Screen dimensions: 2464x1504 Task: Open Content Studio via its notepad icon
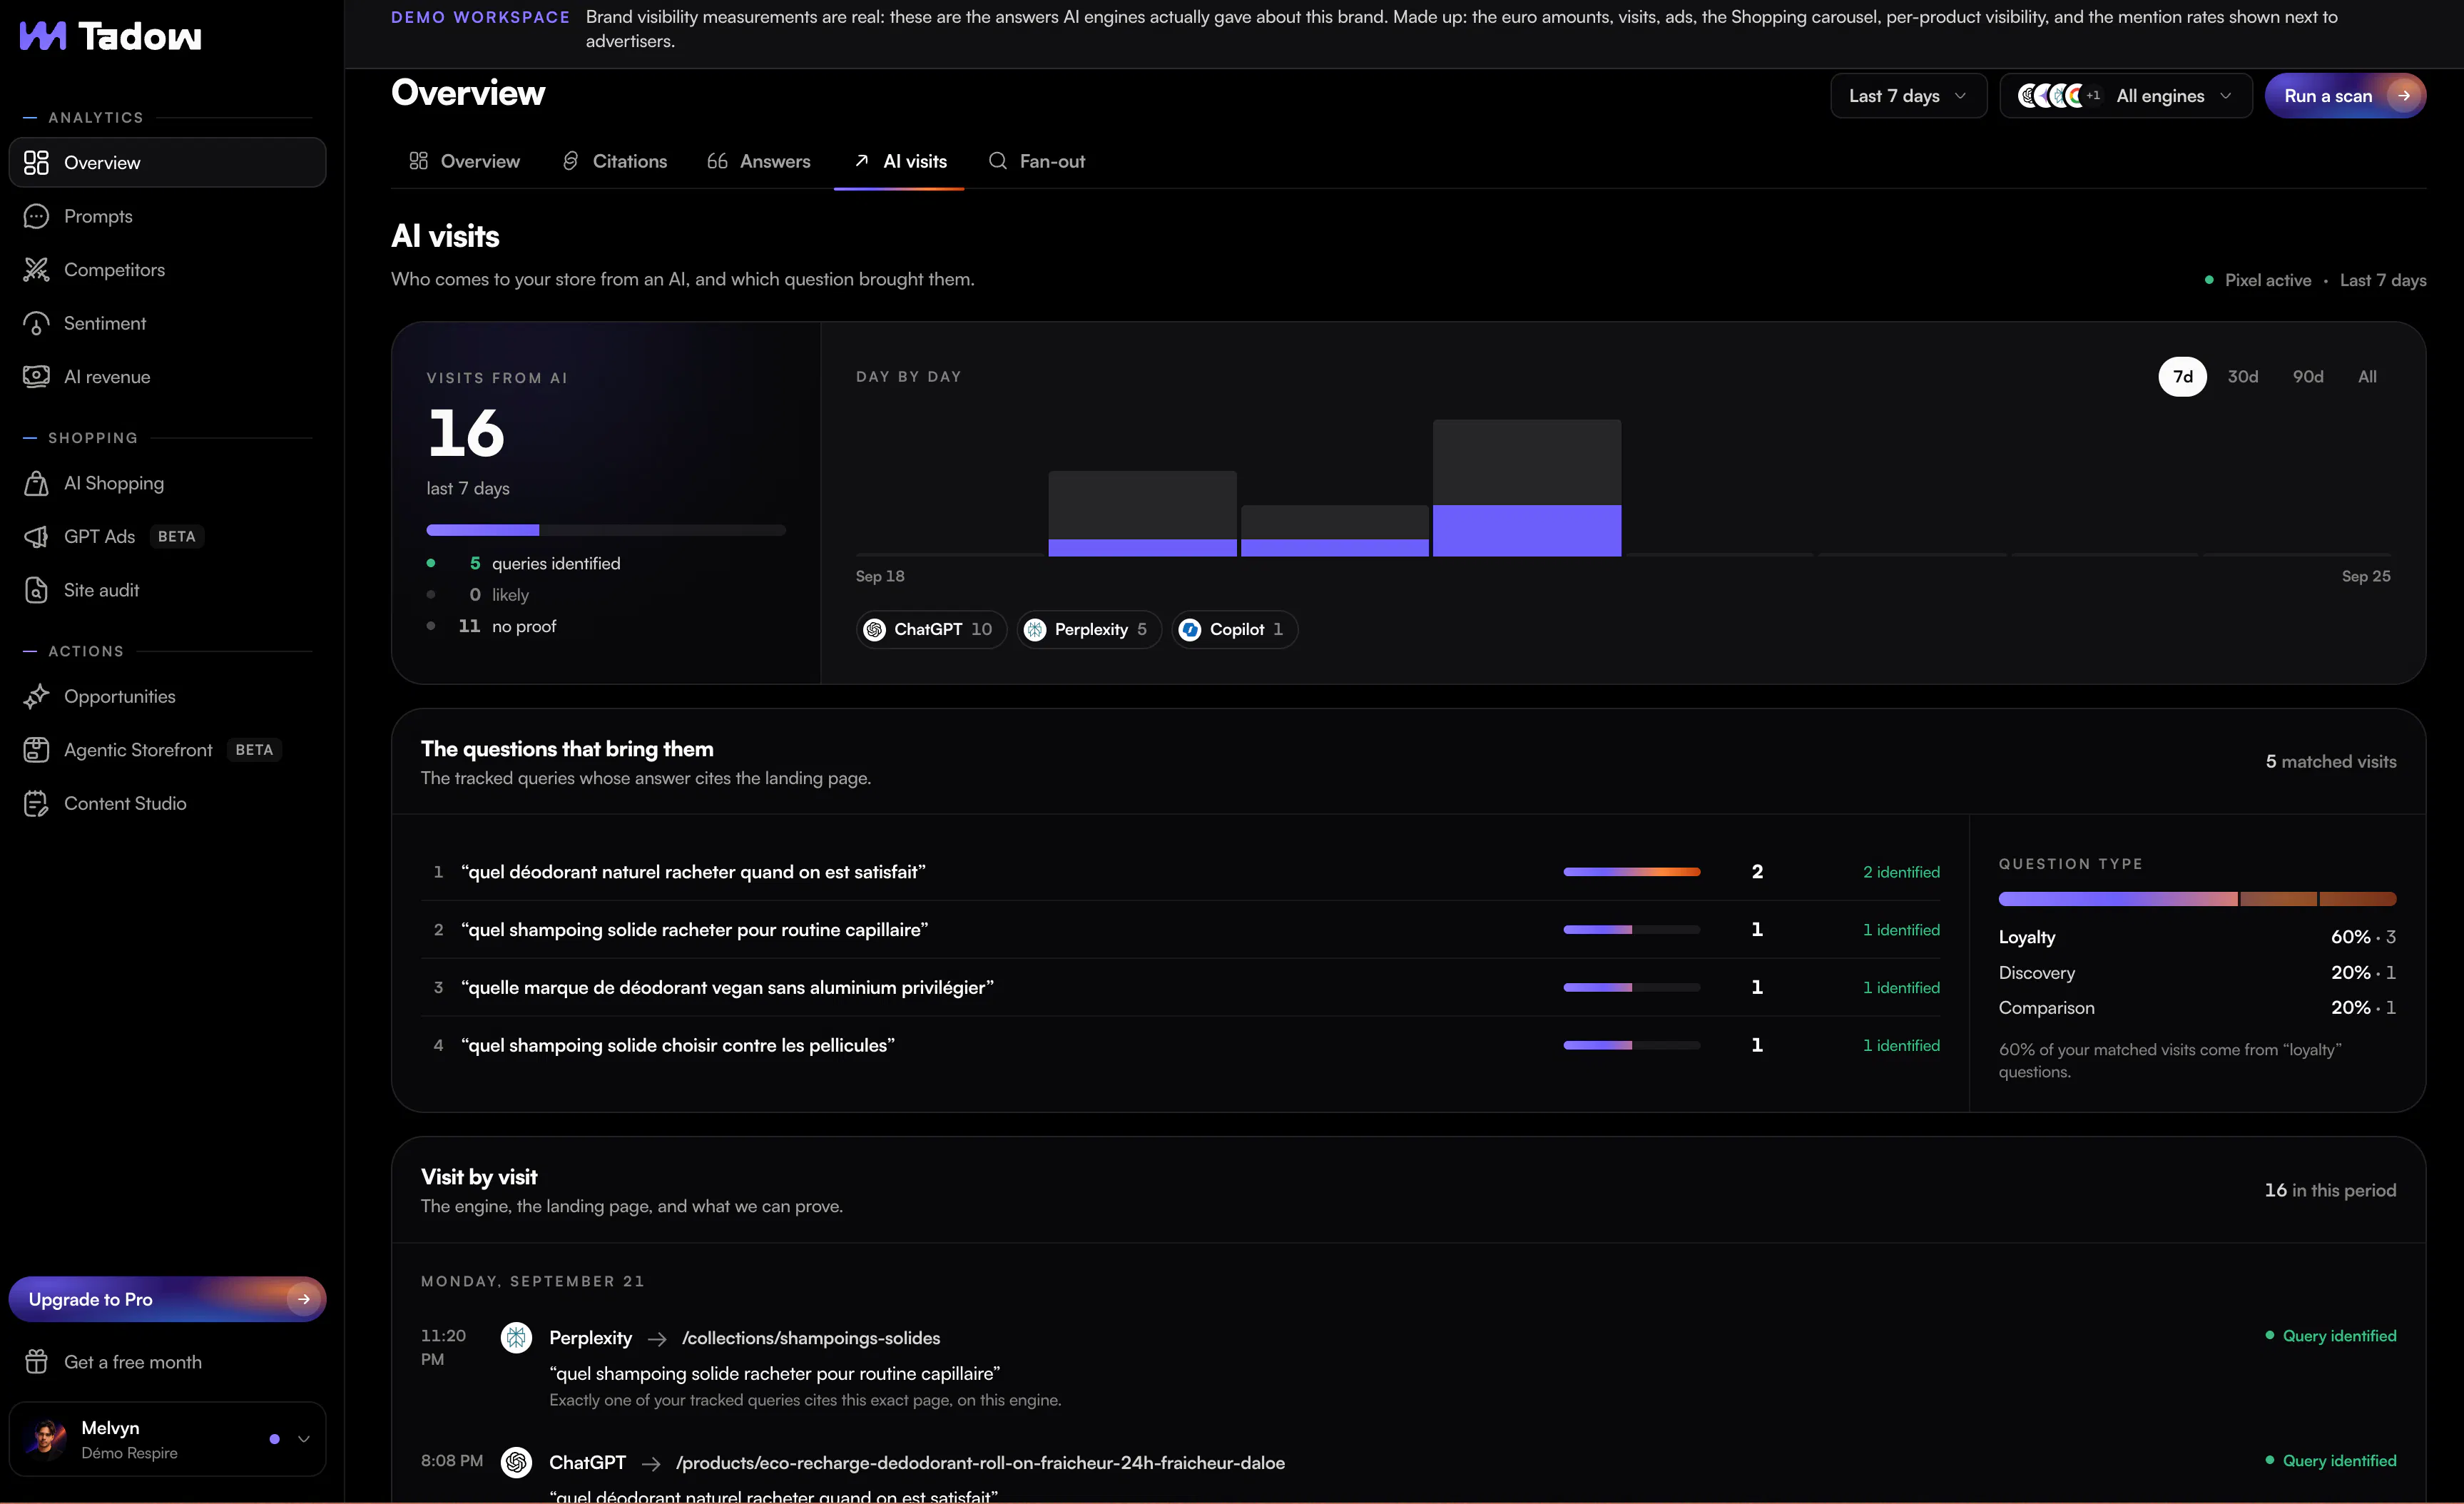pyautogui.click(x=36, y=804)
